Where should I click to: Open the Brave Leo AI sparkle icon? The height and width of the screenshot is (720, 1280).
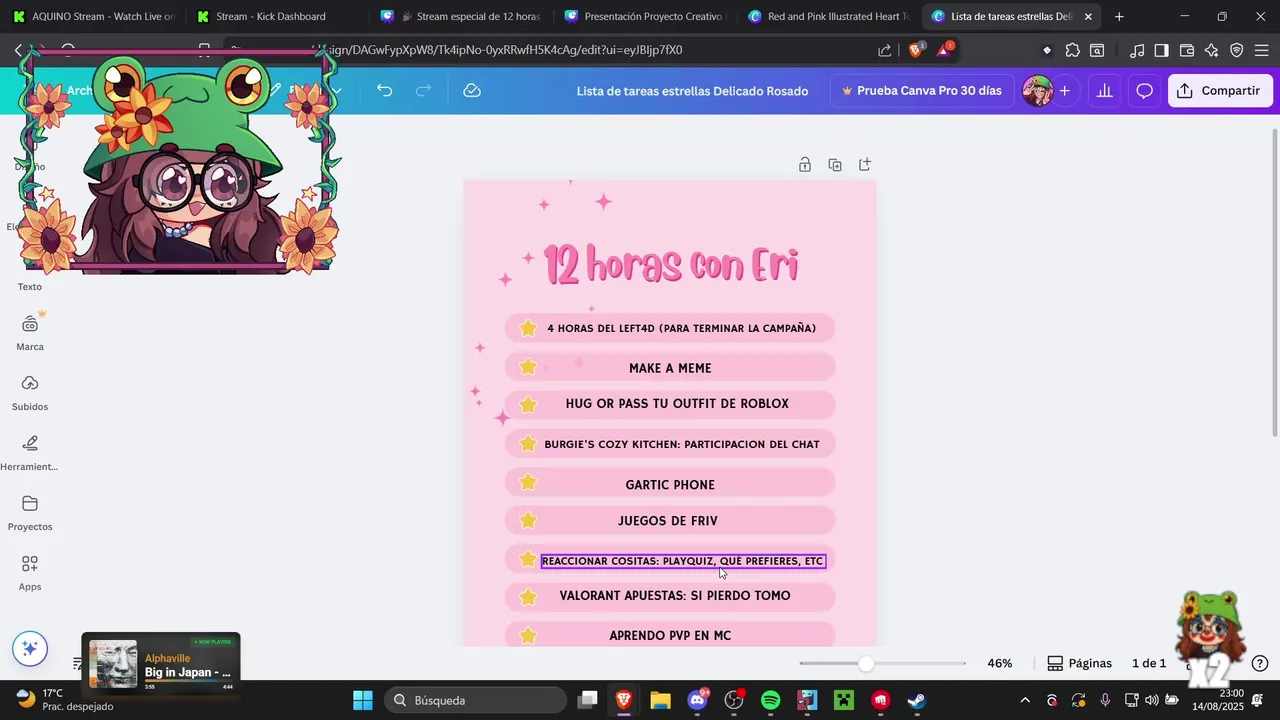coord(1212,50)
